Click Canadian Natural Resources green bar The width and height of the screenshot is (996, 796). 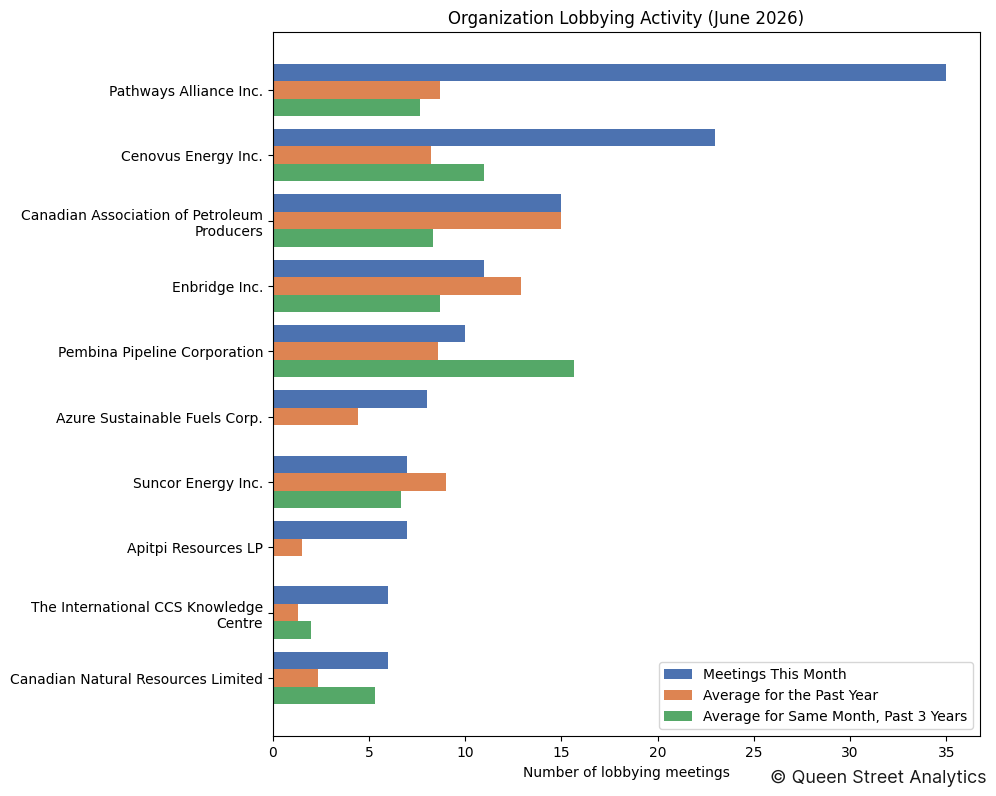click(x=325, y=695)
